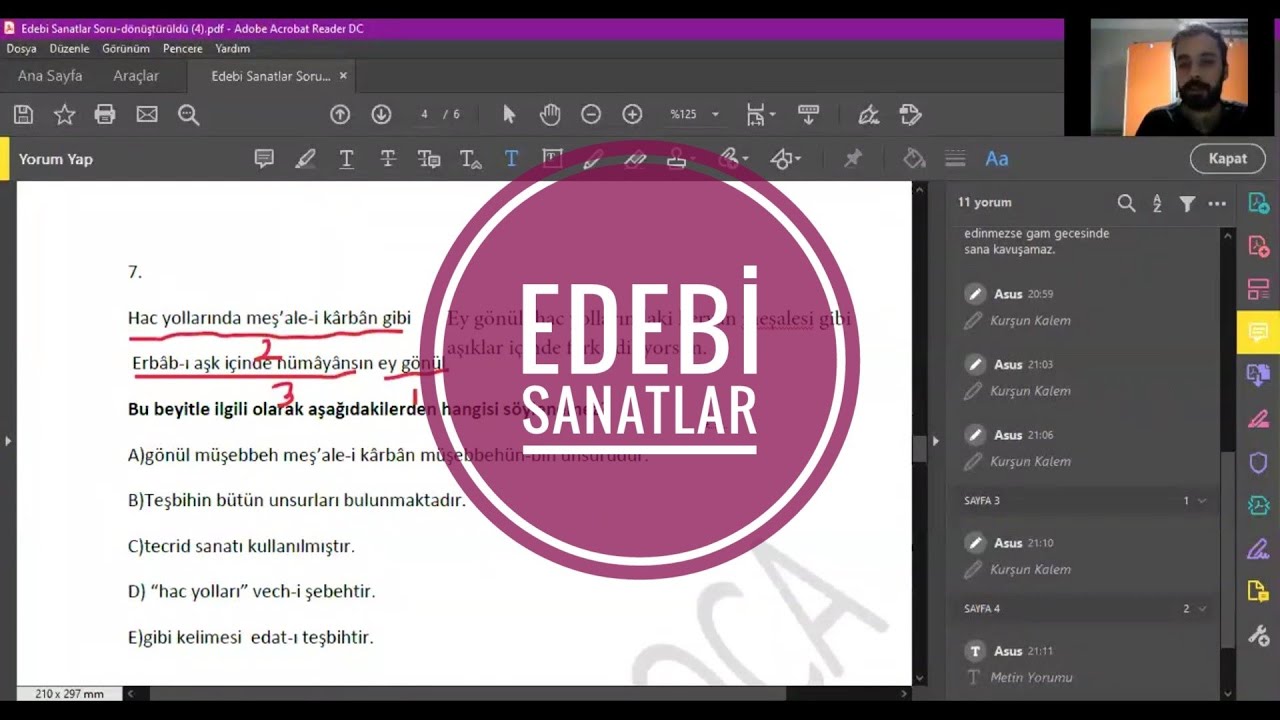Select the highlighter text tool
Screen dimensions: 1280x720
305,159
